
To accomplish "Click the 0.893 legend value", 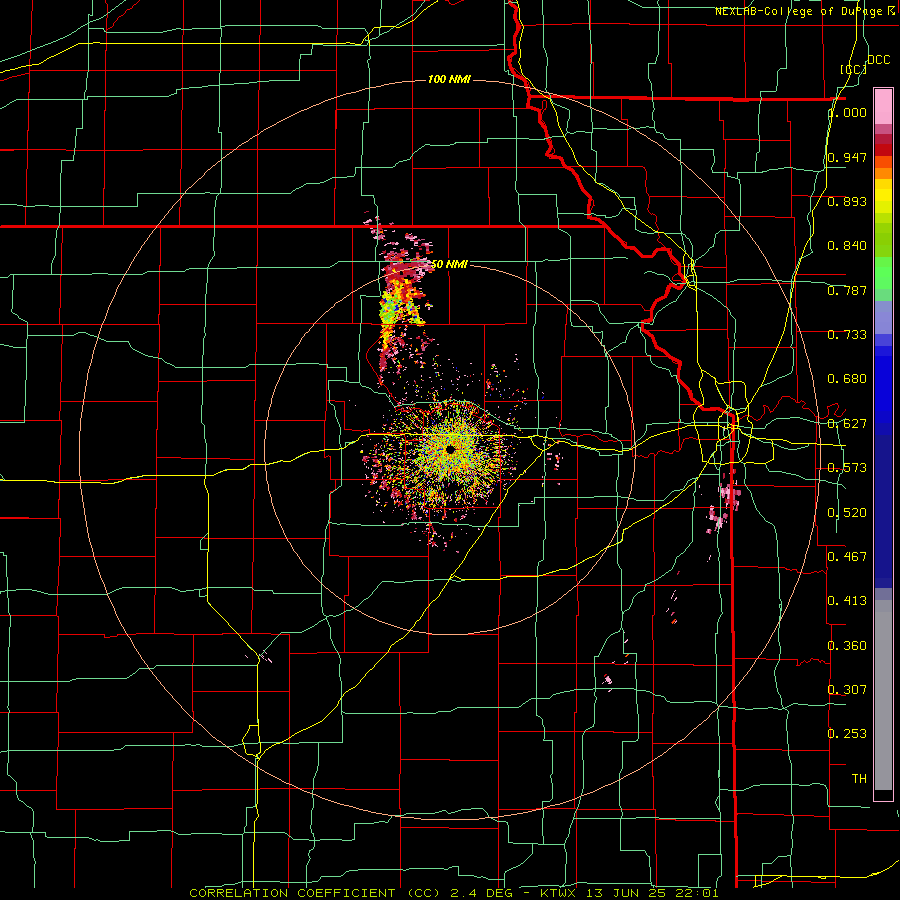I will [x=847, y=201].
